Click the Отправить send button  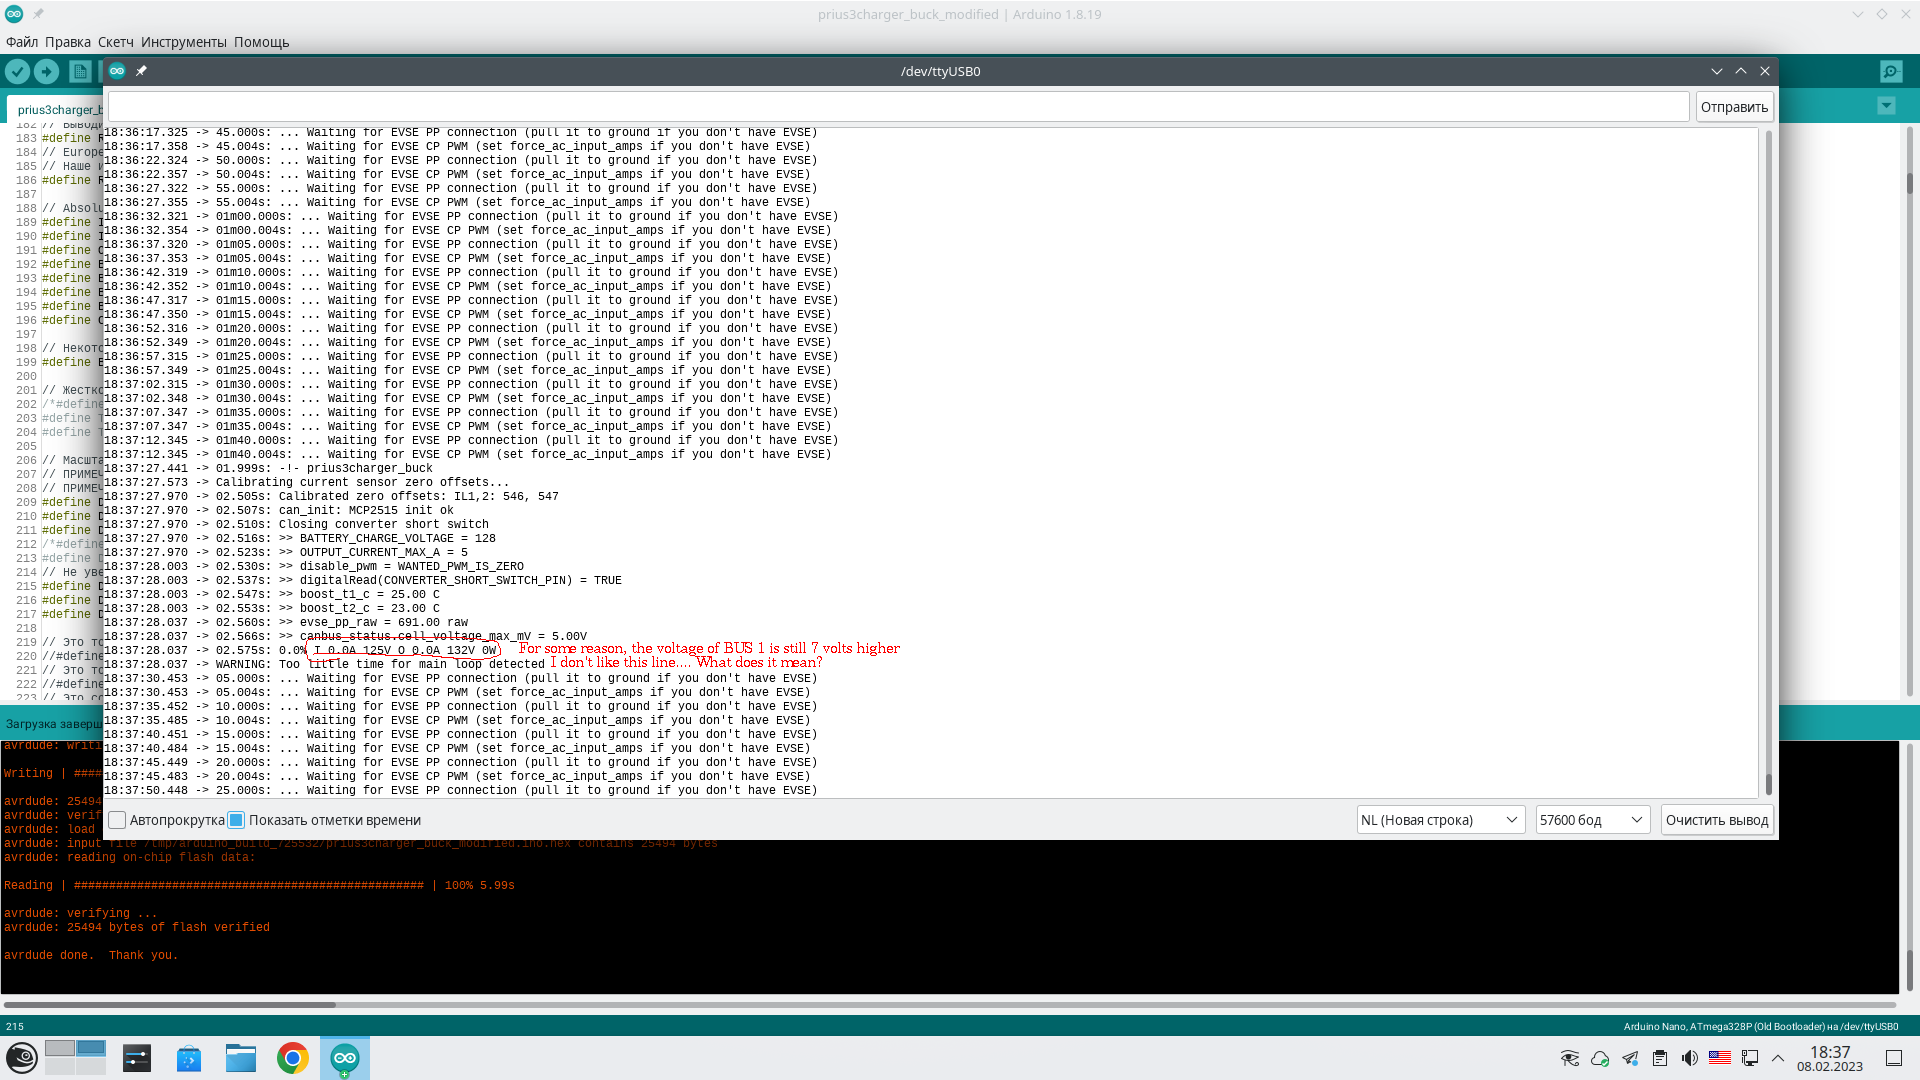click(1734, 107)
